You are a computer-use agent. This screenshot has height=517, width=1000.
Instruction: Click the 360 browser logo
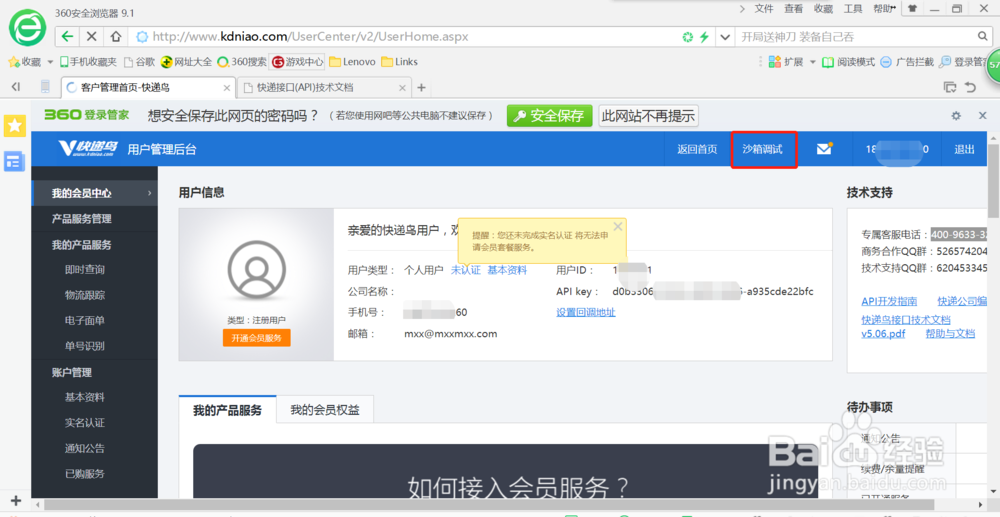pos(27,27)
